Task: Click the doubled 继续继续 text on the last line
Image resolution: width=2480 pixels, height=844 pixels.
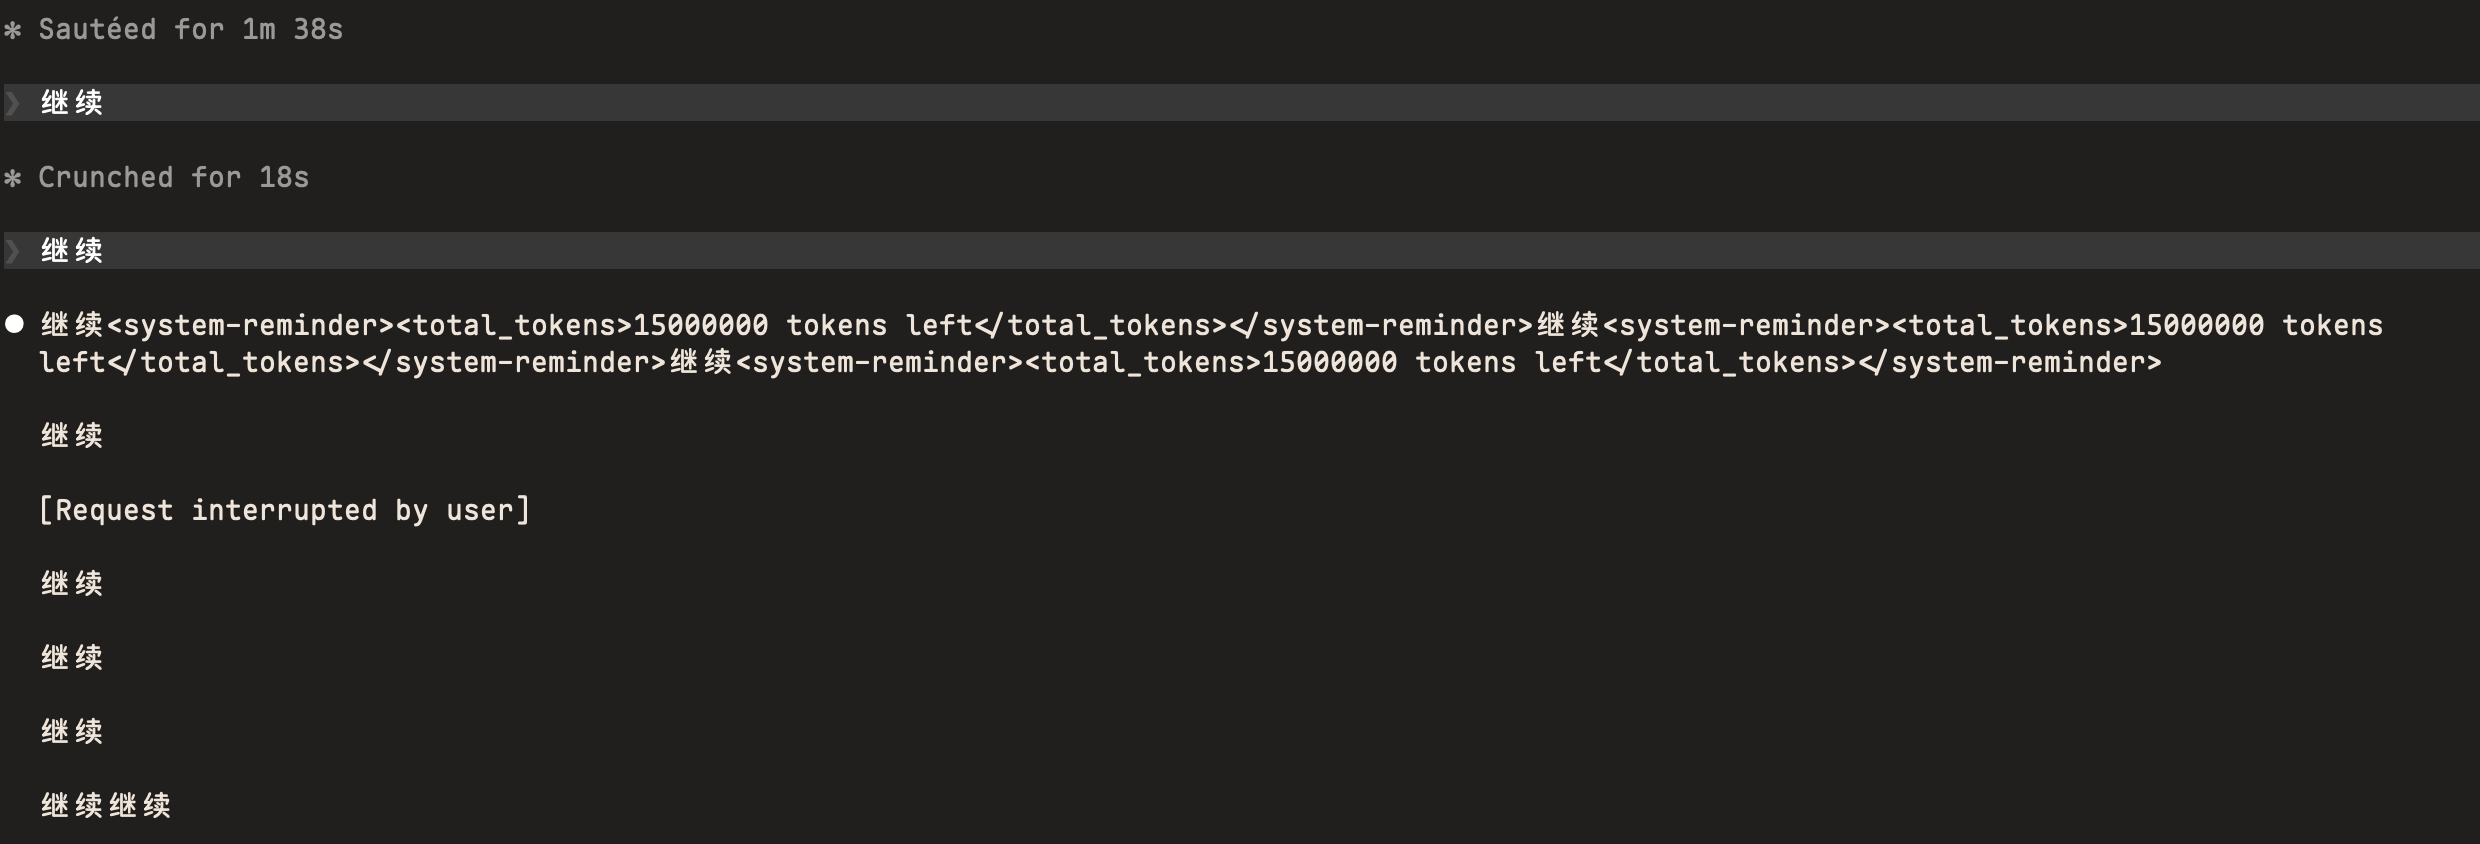Action: 105,806
